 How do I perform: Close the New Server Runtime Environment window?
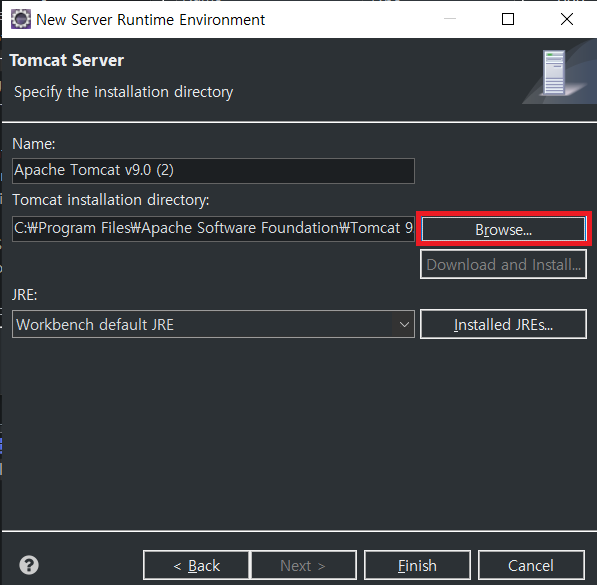coord(567,19)
